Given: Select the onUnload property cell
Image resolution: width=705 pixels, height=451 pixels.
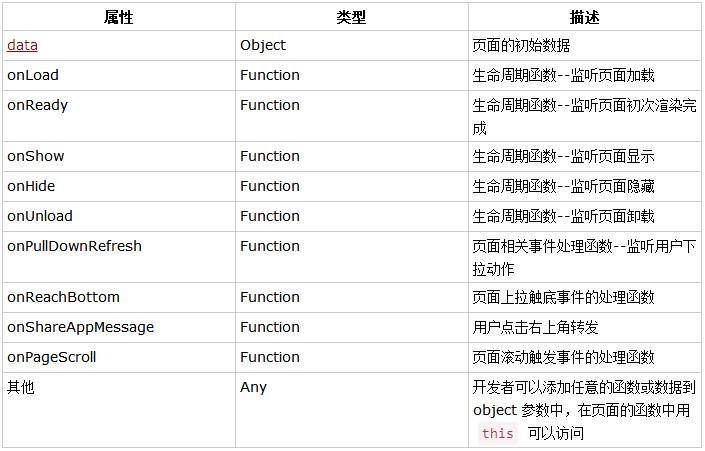Looking at the screenshot, I should pyautogui.click(x=119, y=217).
